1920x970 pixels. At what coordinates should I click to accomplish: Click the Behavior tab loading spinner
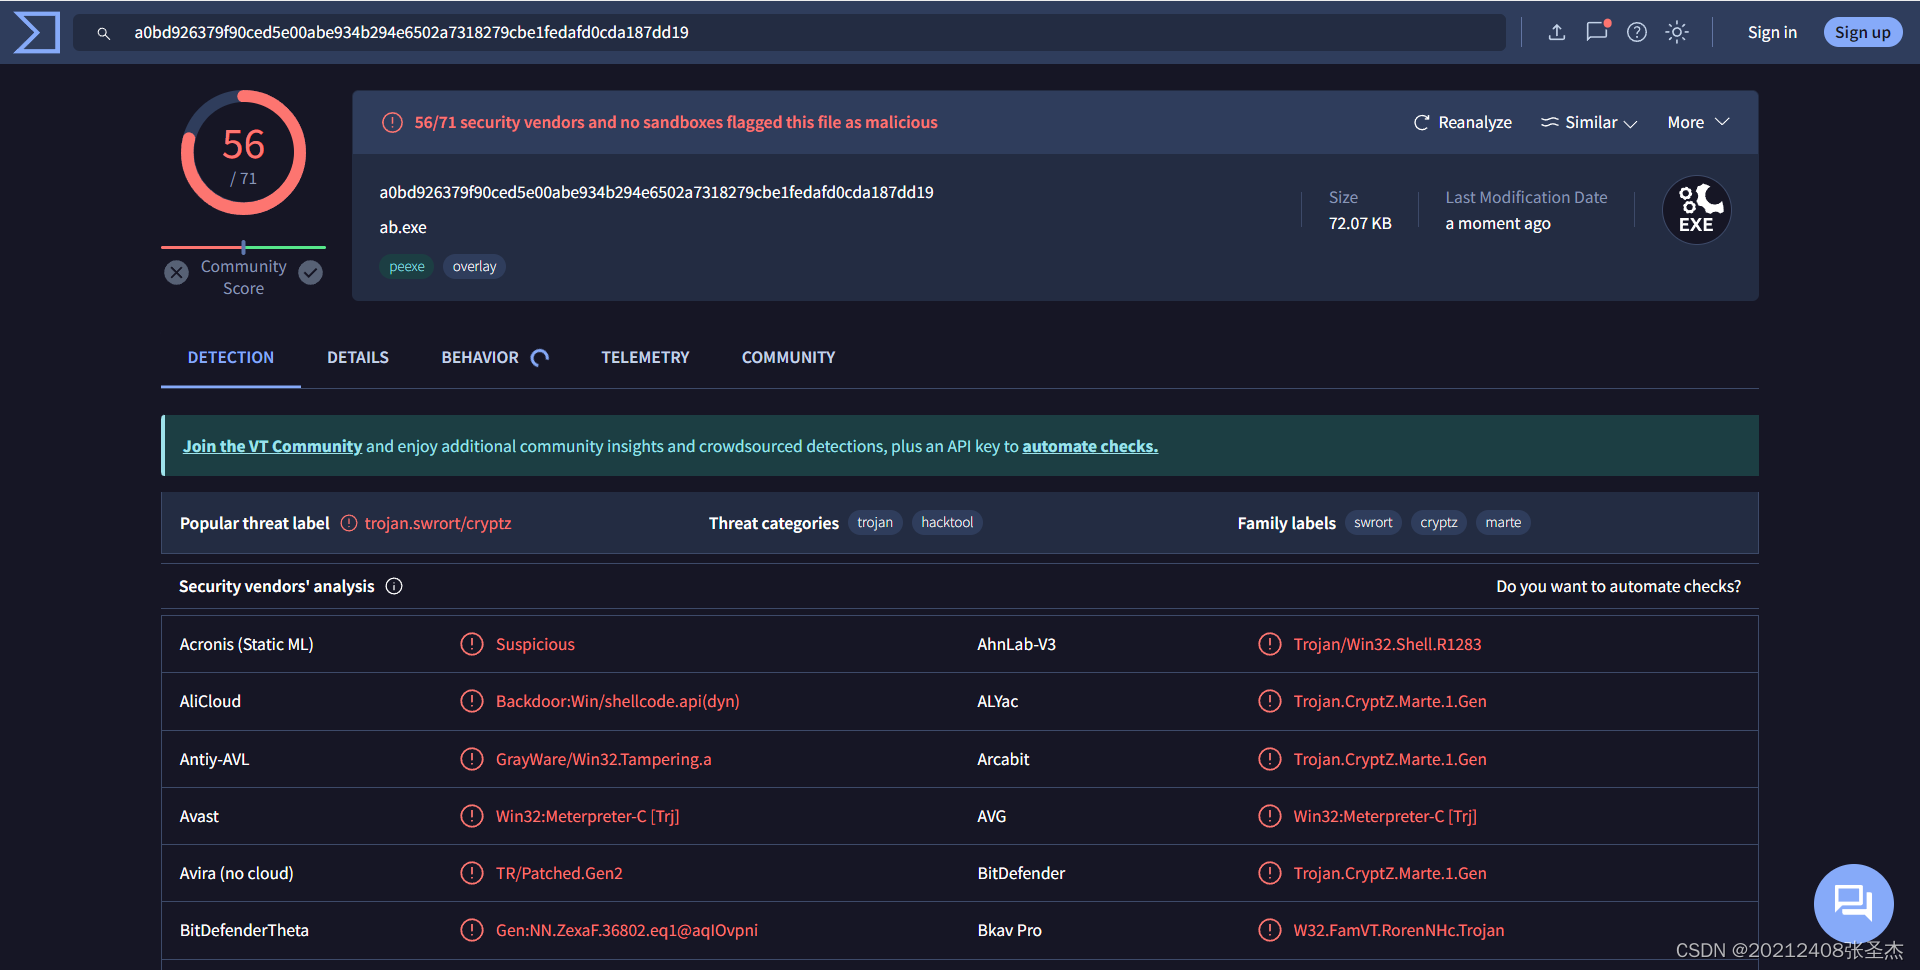point(540,358)
